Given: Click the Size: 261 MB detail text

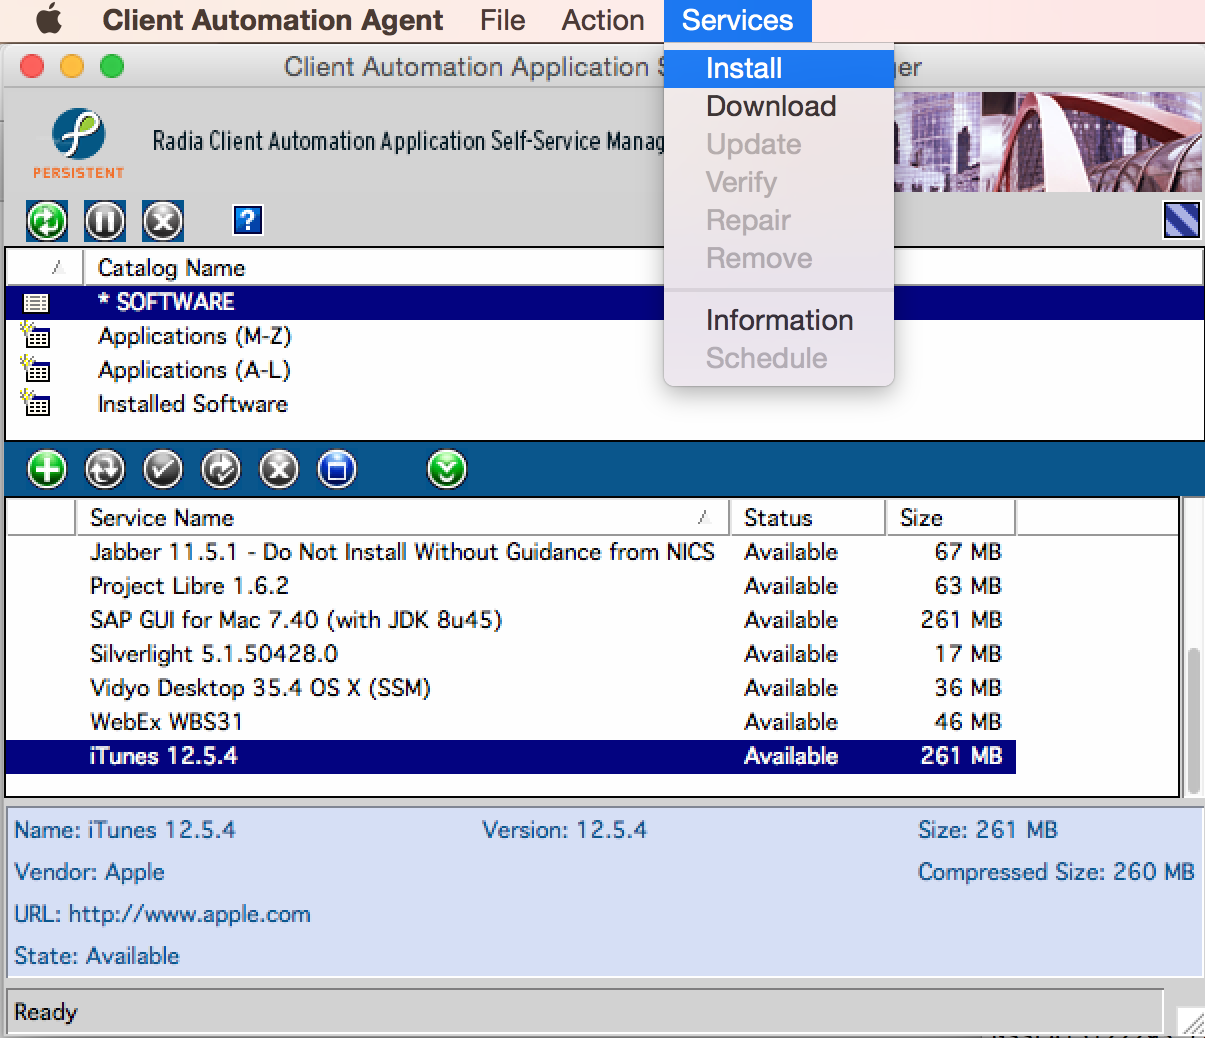Looking at the screenshot, I should pyautogui.click(x=987, y=830).
